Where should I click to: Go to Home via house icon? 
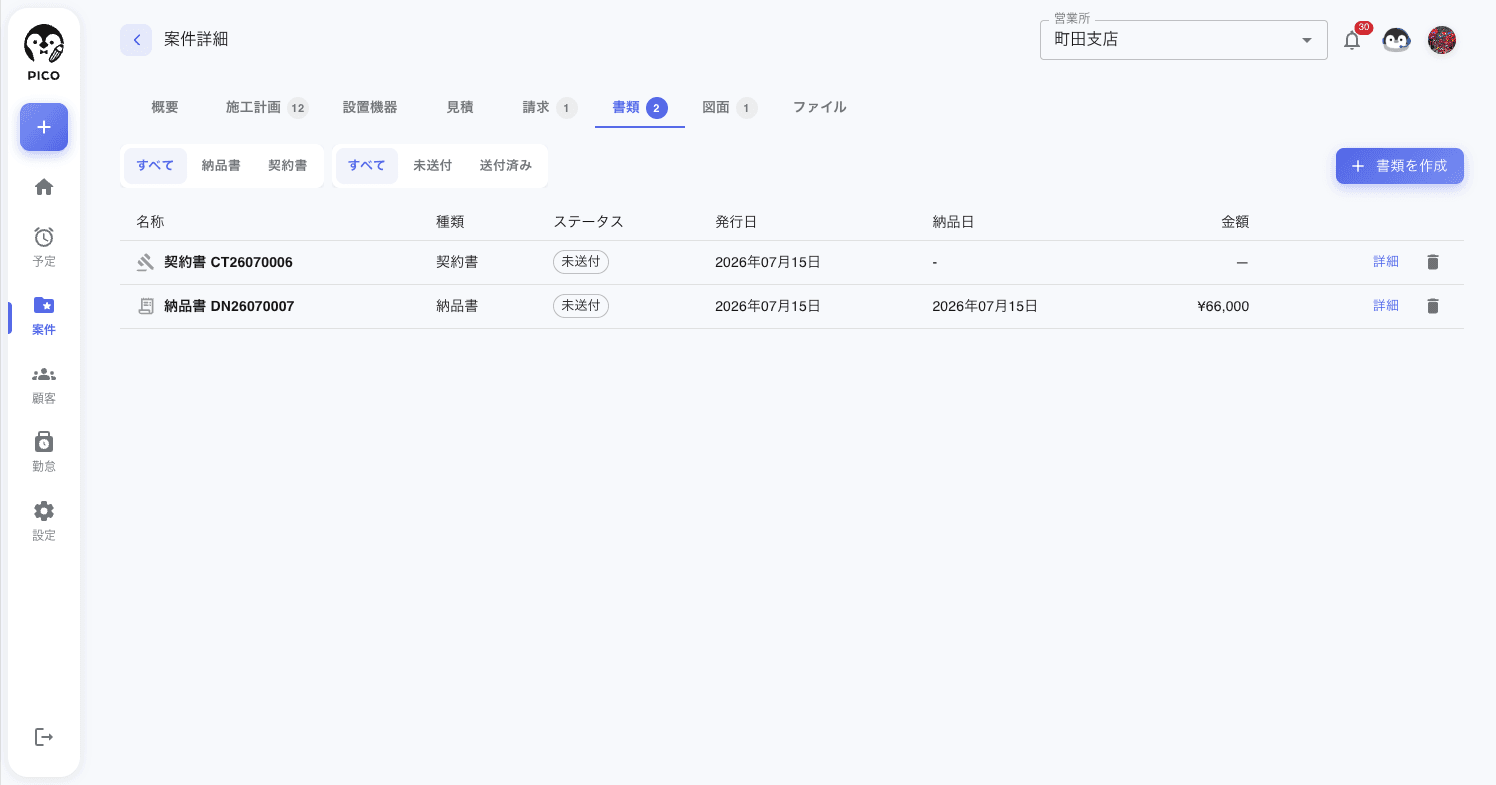(44, 187)
